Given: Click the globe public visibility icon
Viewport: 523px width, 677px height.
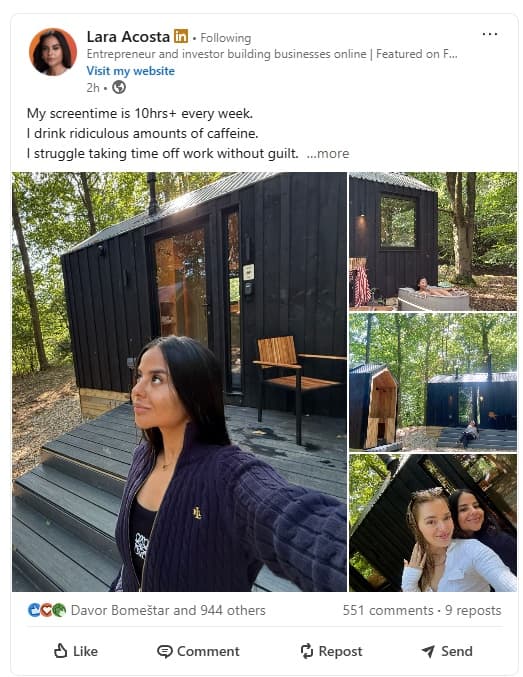Looking at the screenshot, I should click(119, 88).
